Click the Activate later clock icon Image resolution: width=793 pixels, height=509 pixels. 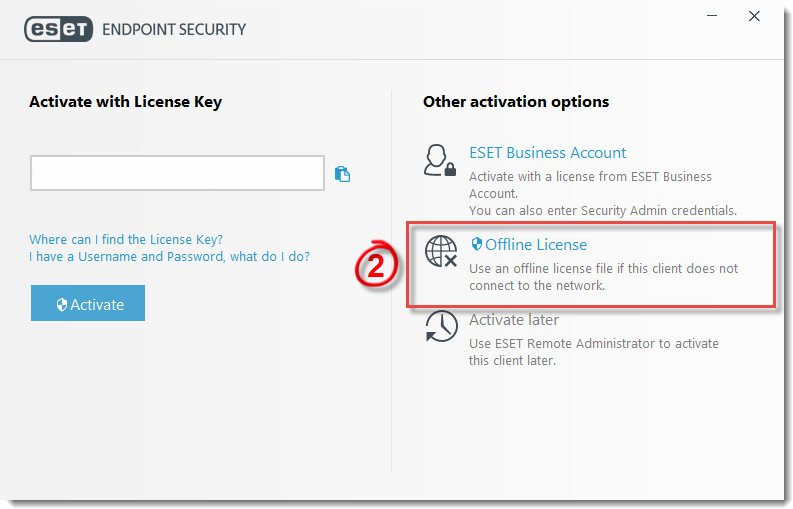(441, 326)
